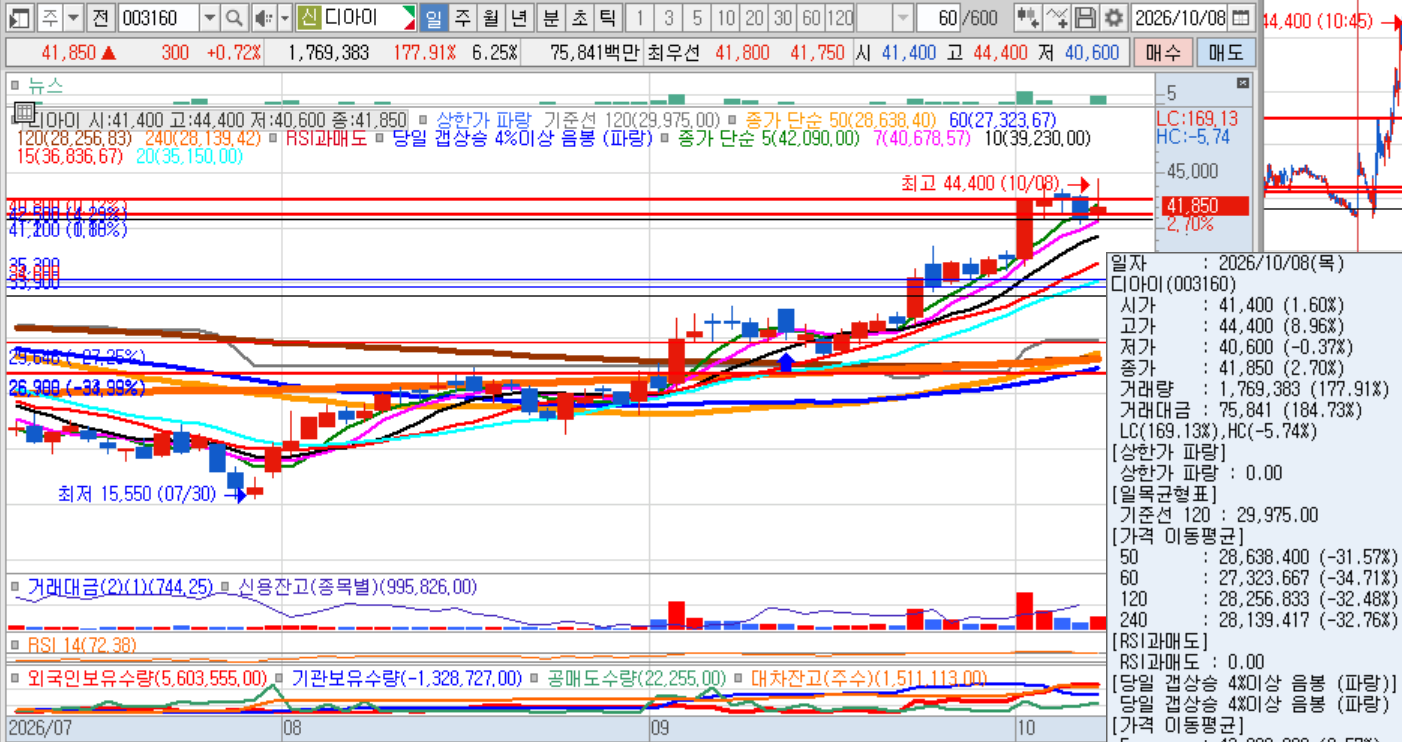Switch to 틱 tick chart
The width and height of the screenshot is (1402, 742).
pos(607,17)
